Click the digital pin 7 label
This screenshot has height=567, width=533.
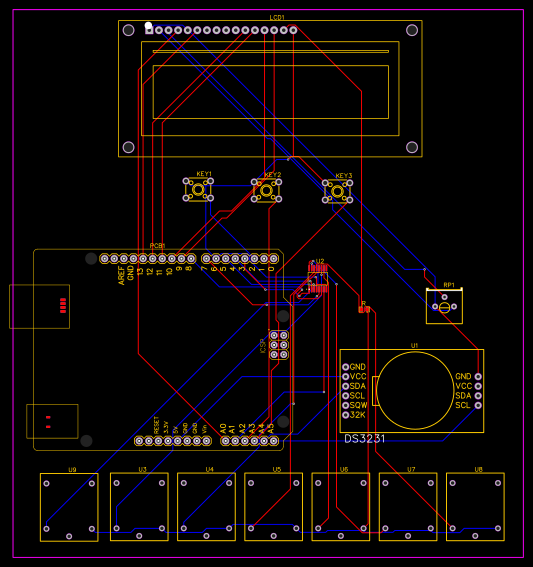(x=204, y=269)
